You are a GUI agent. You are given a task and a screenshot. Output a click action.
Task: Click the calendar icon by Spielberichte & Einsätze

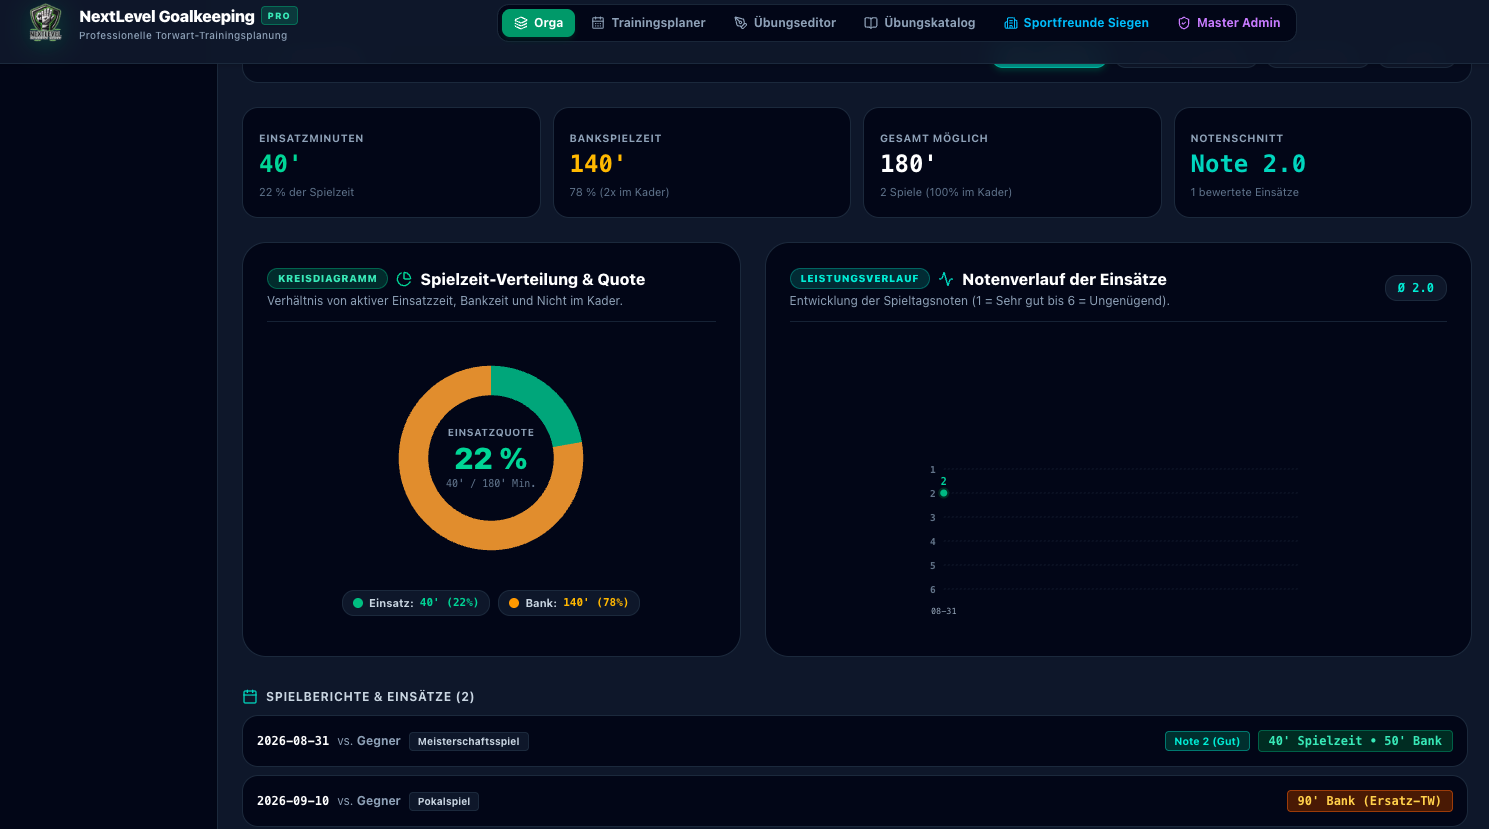(x=250, y=697)
